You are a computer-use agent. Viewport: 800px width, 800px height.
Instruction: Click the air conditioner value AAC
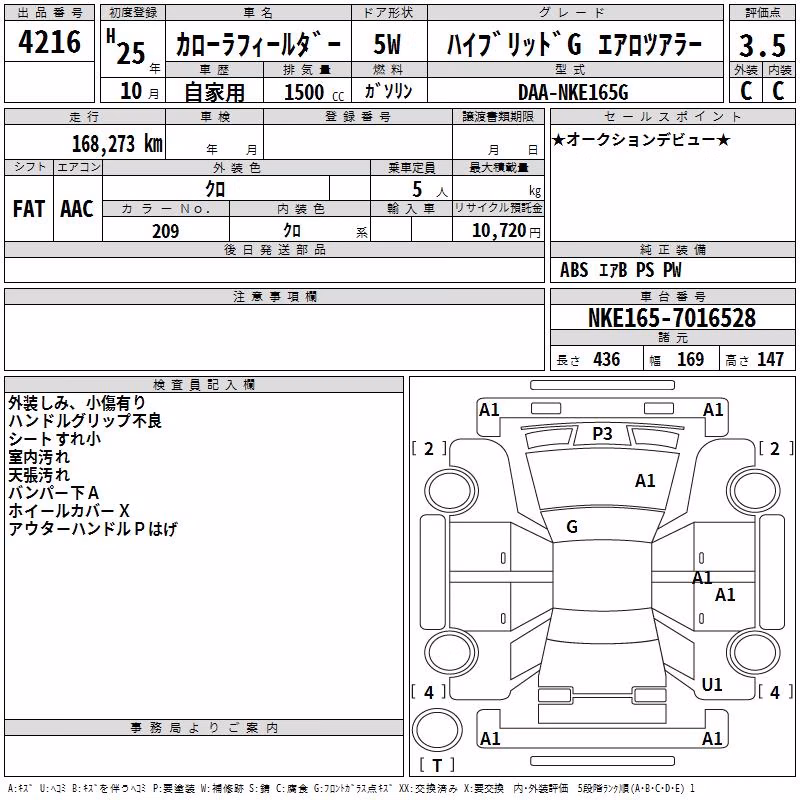pos(77,209)
